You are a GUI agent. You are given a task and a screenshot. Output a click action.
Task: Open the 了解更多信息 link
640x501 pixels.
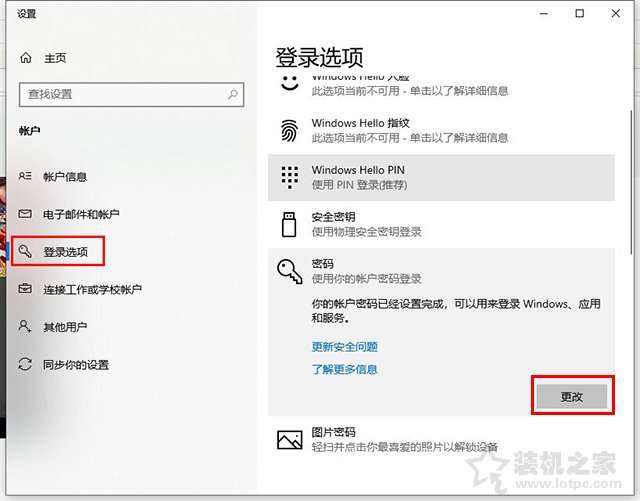point(344,370)
